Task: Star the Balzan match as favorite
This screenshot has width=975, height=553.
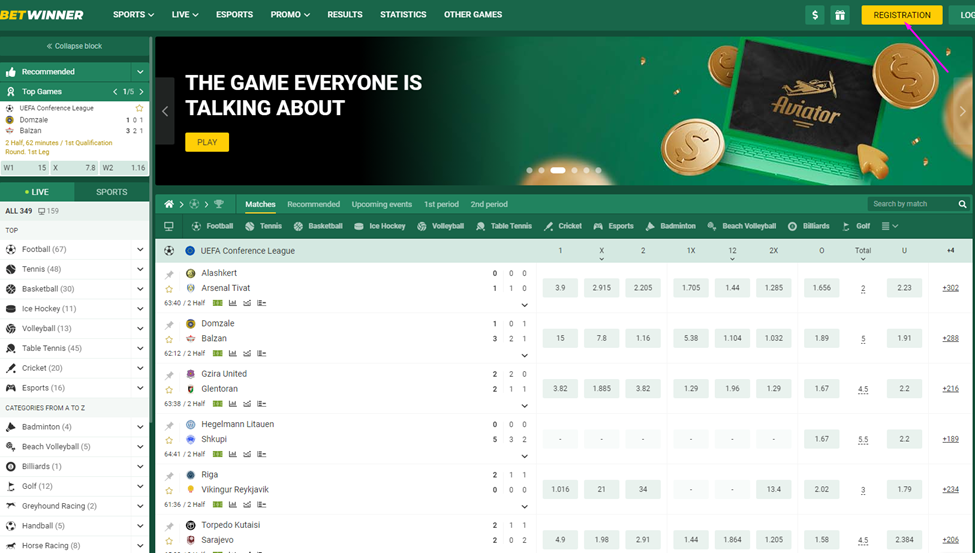Action: pyautogui.click(x=169, y=340)
